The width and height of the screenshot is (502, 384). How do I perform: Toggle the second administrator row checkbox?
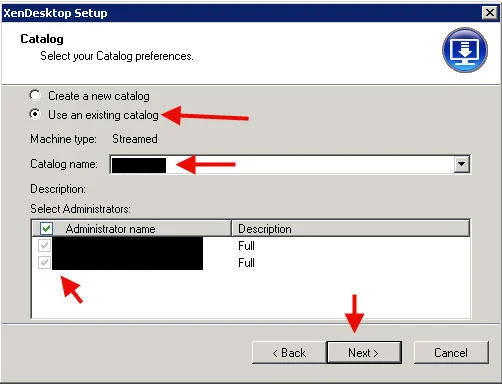[x=44, y=262]
